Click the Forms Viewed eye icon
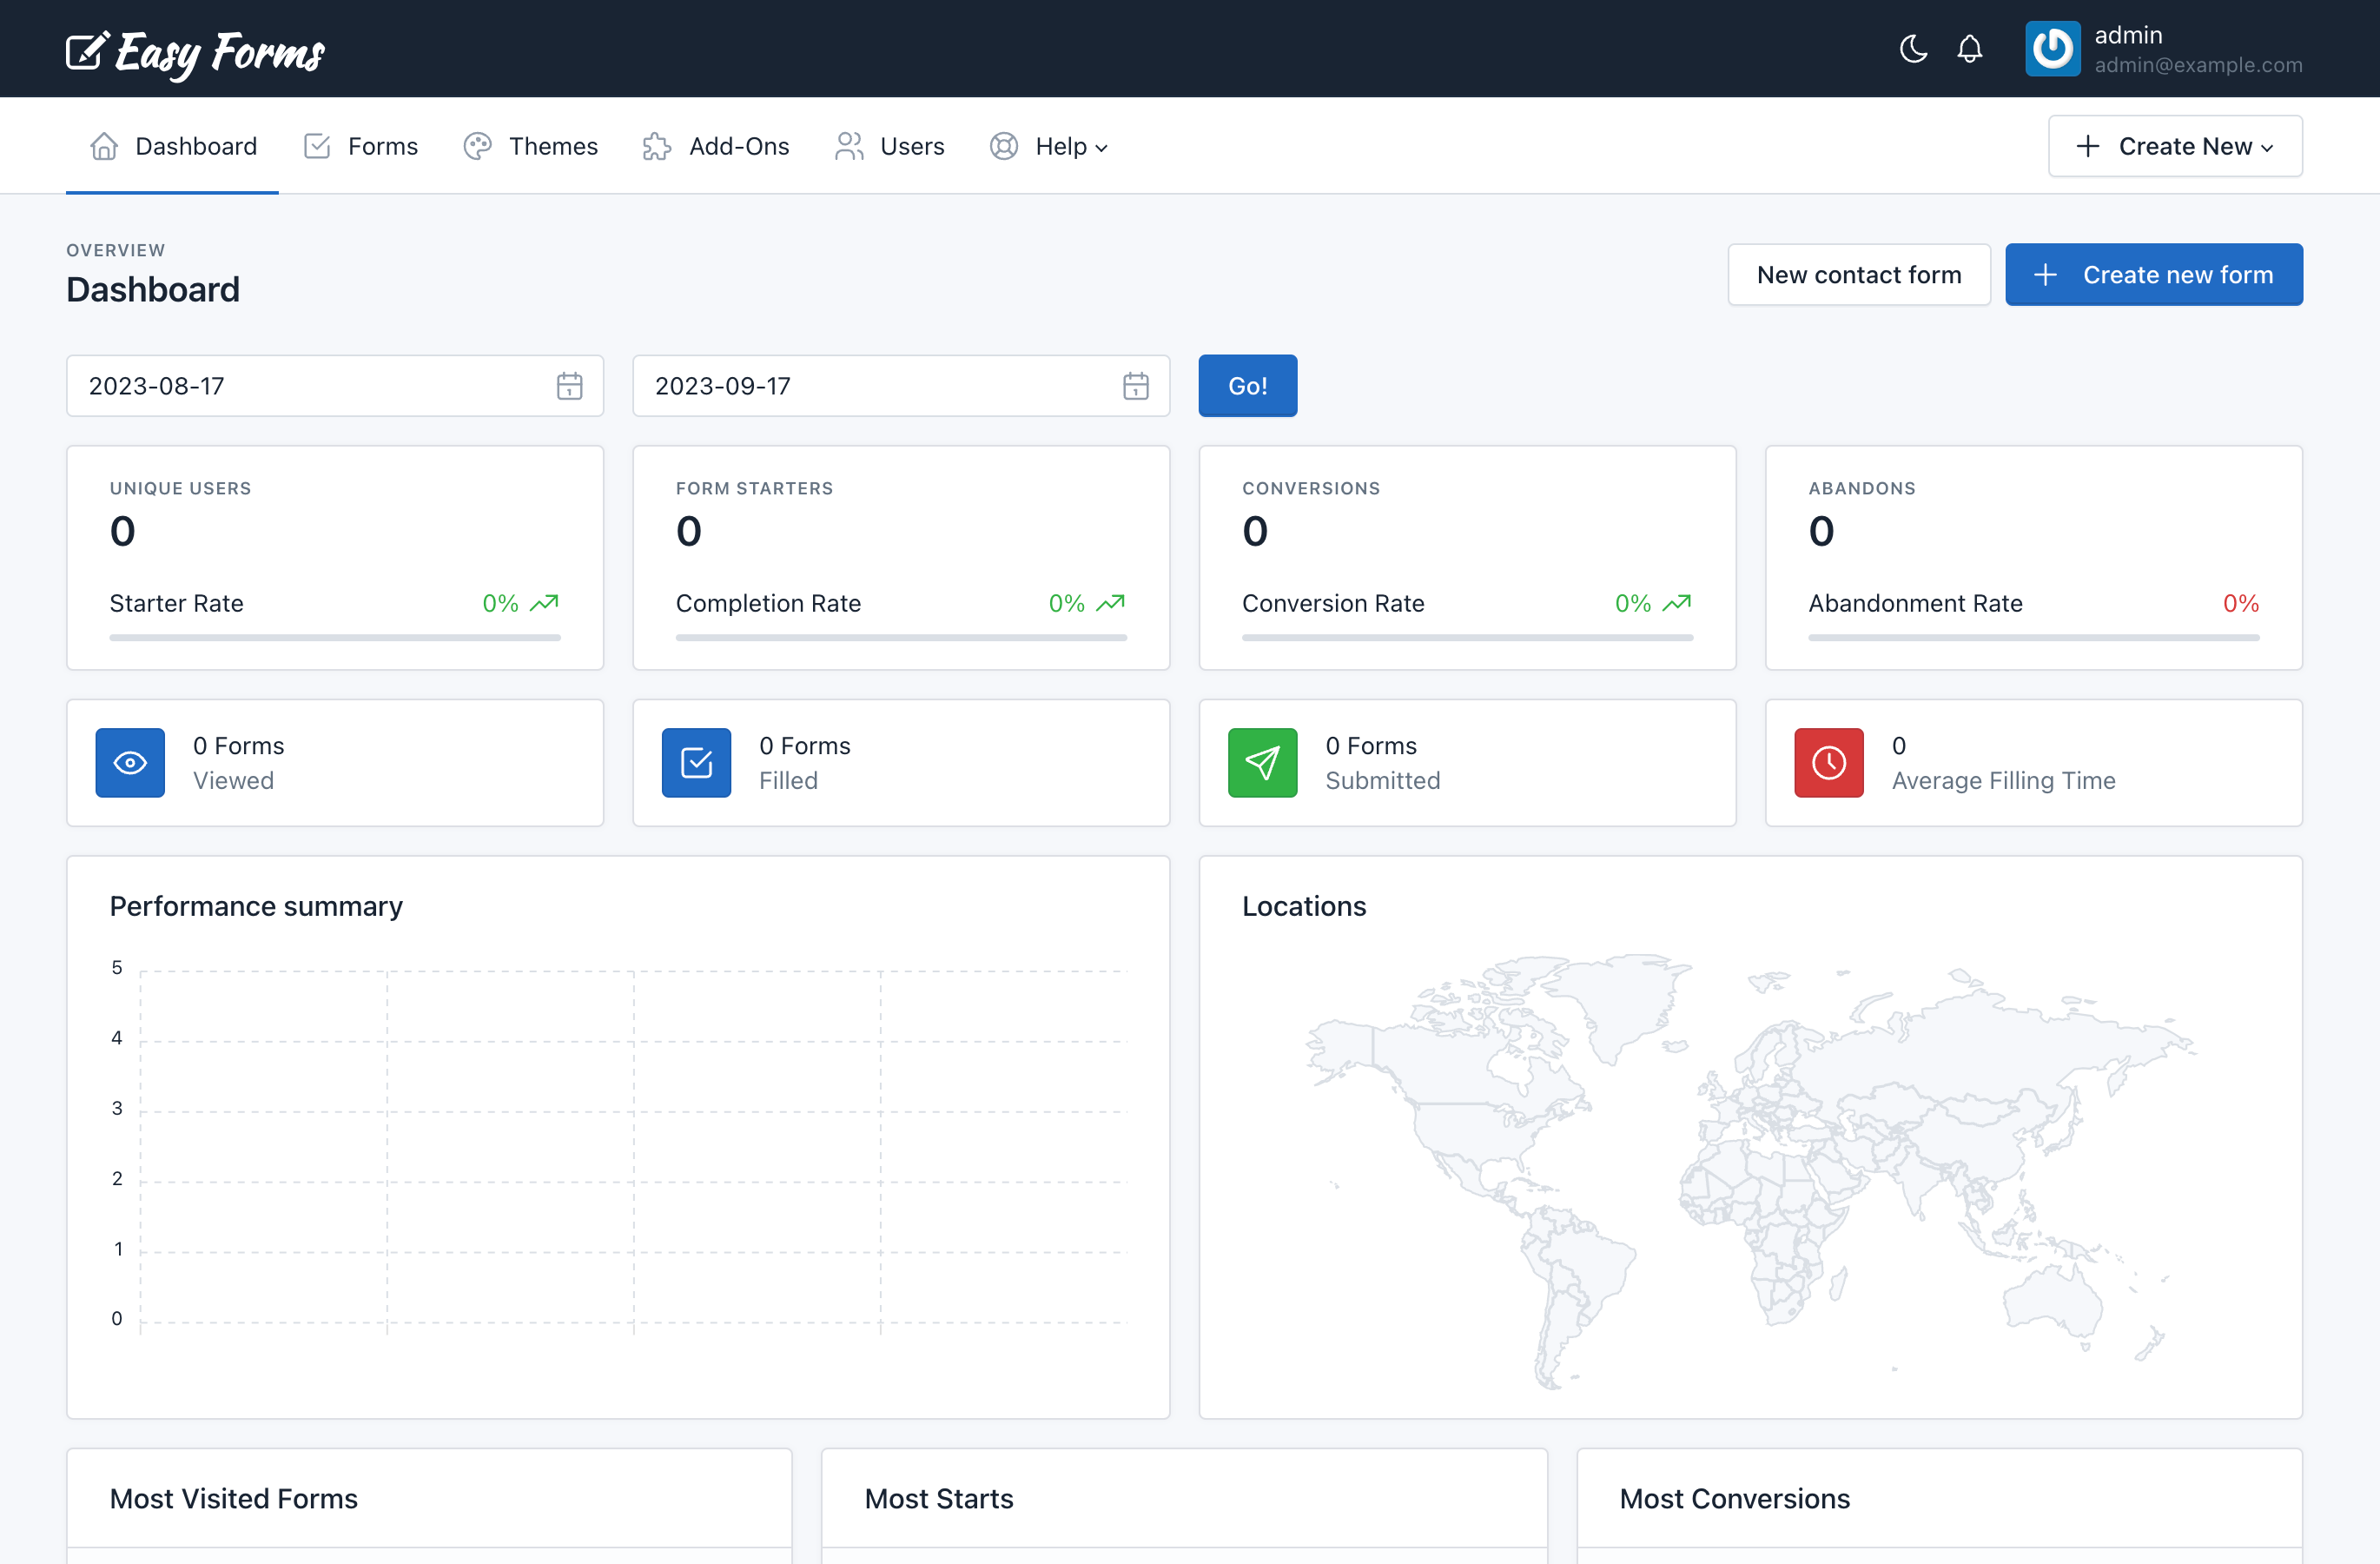Image resolution: width=2380 pixels, height=1564 pixels. 129,762
